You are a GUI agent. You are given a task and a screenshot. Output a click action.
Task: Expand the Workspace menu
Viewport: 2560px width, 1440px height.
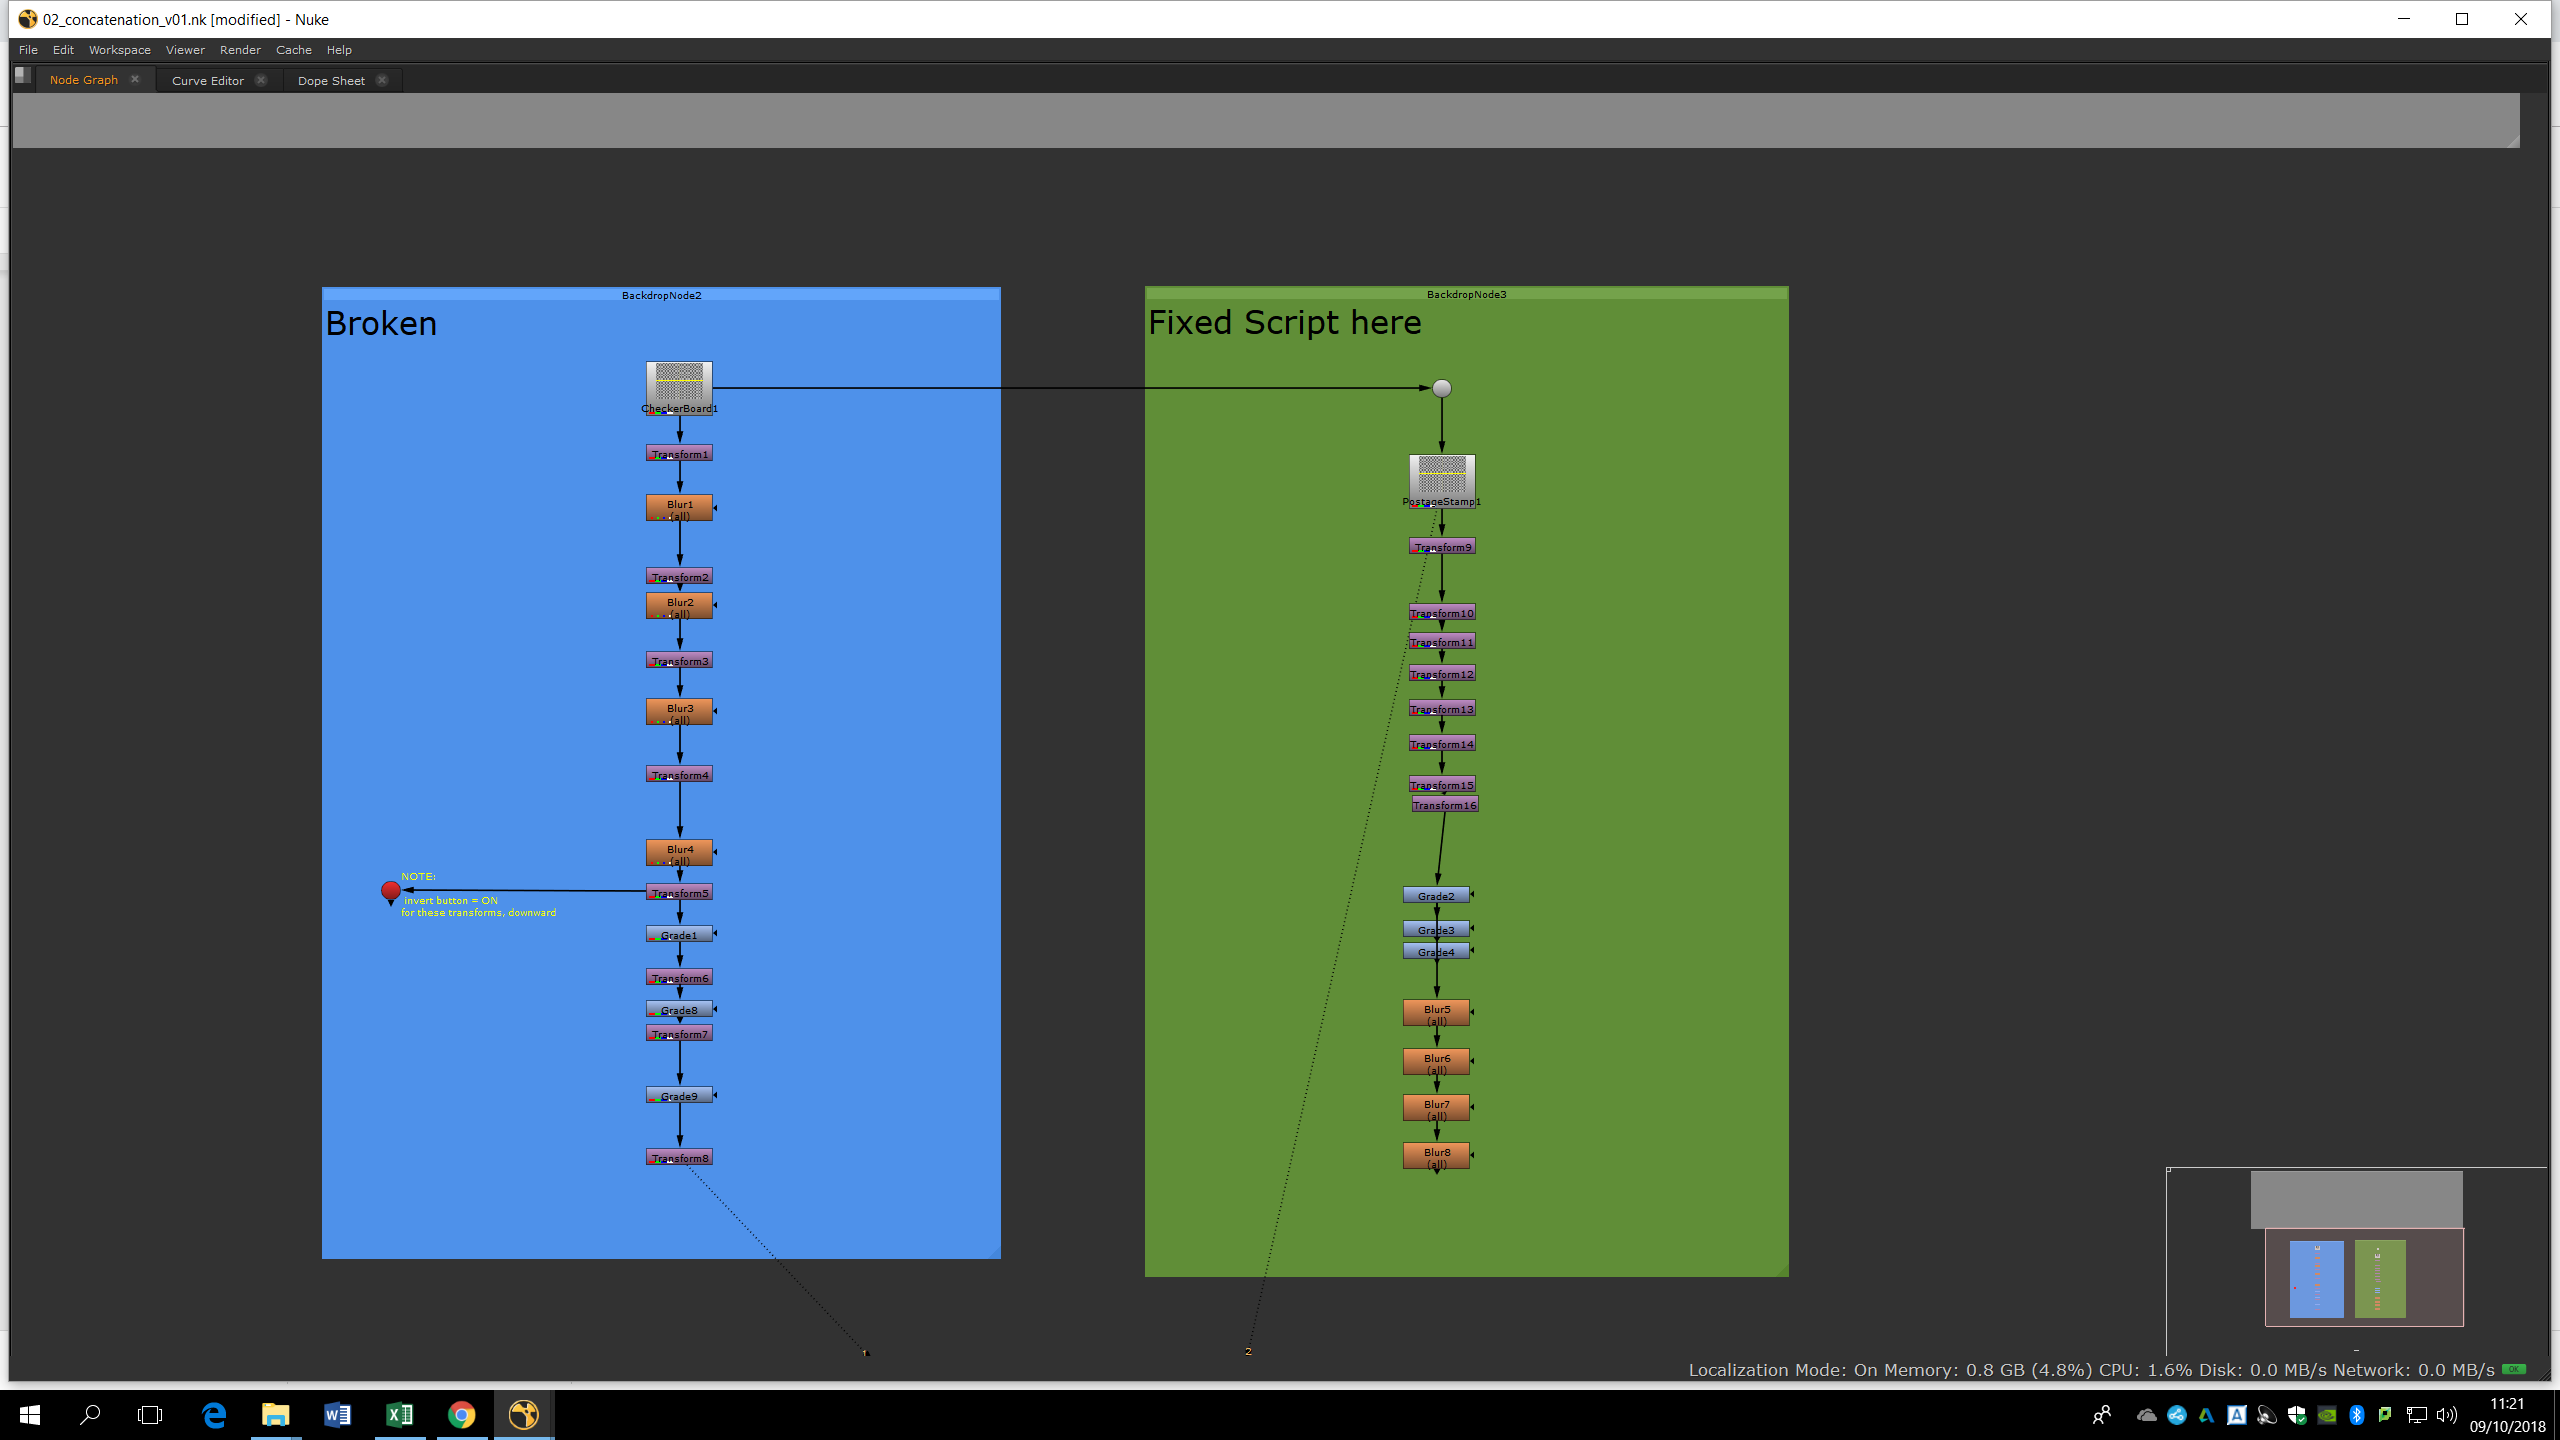[x=119, y=50]
